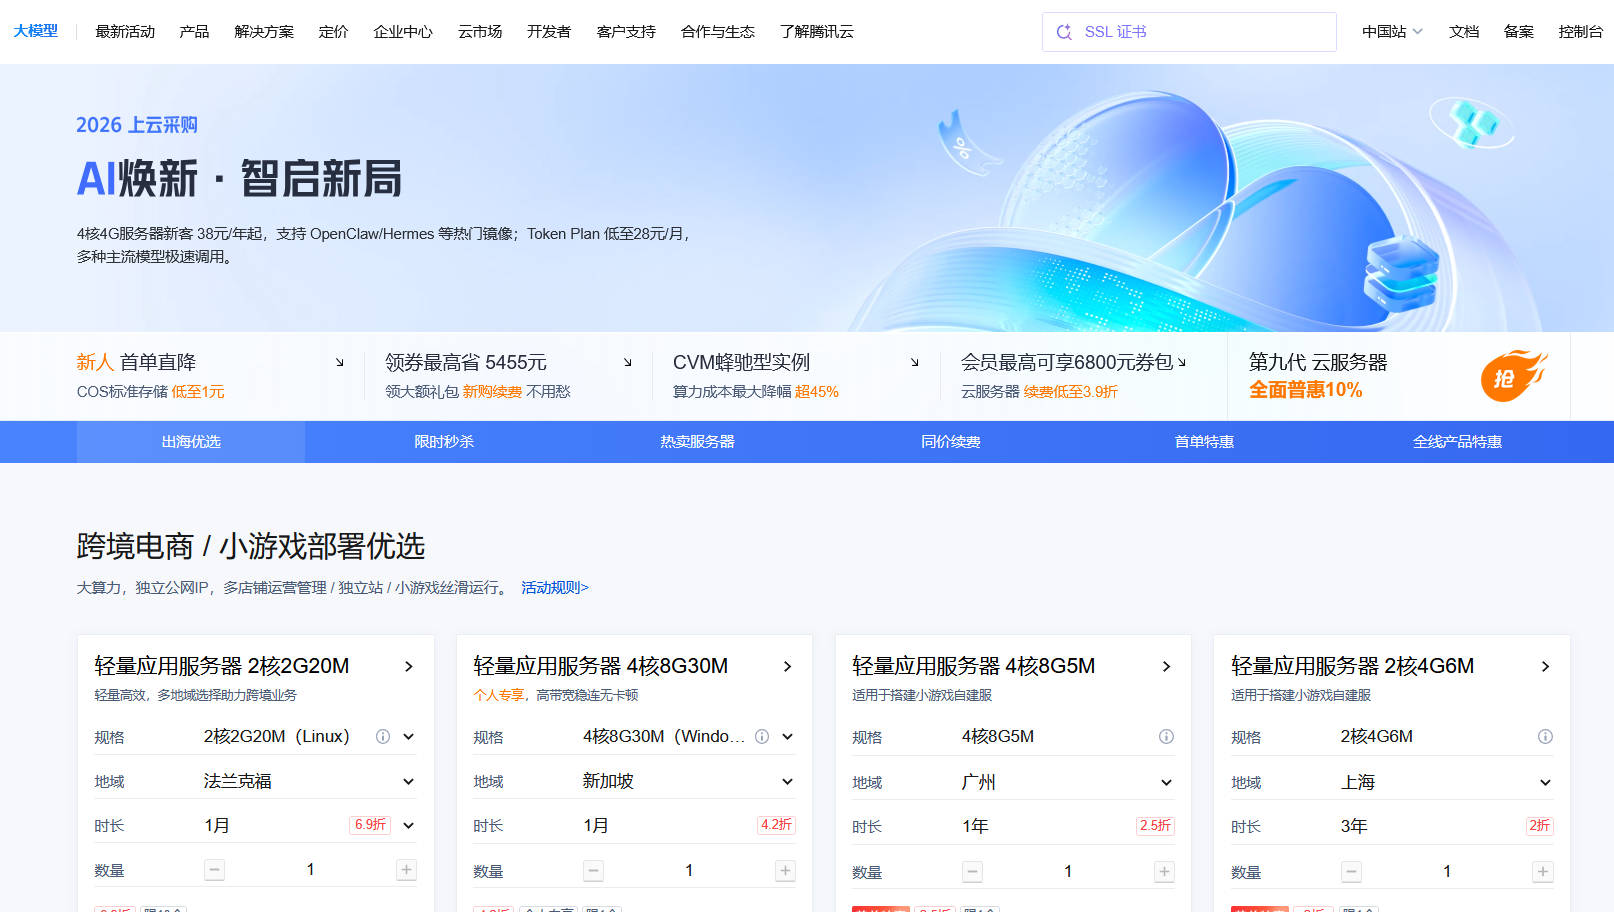Click the 第九代 云服务器 promo title

tap(1318, 362)
